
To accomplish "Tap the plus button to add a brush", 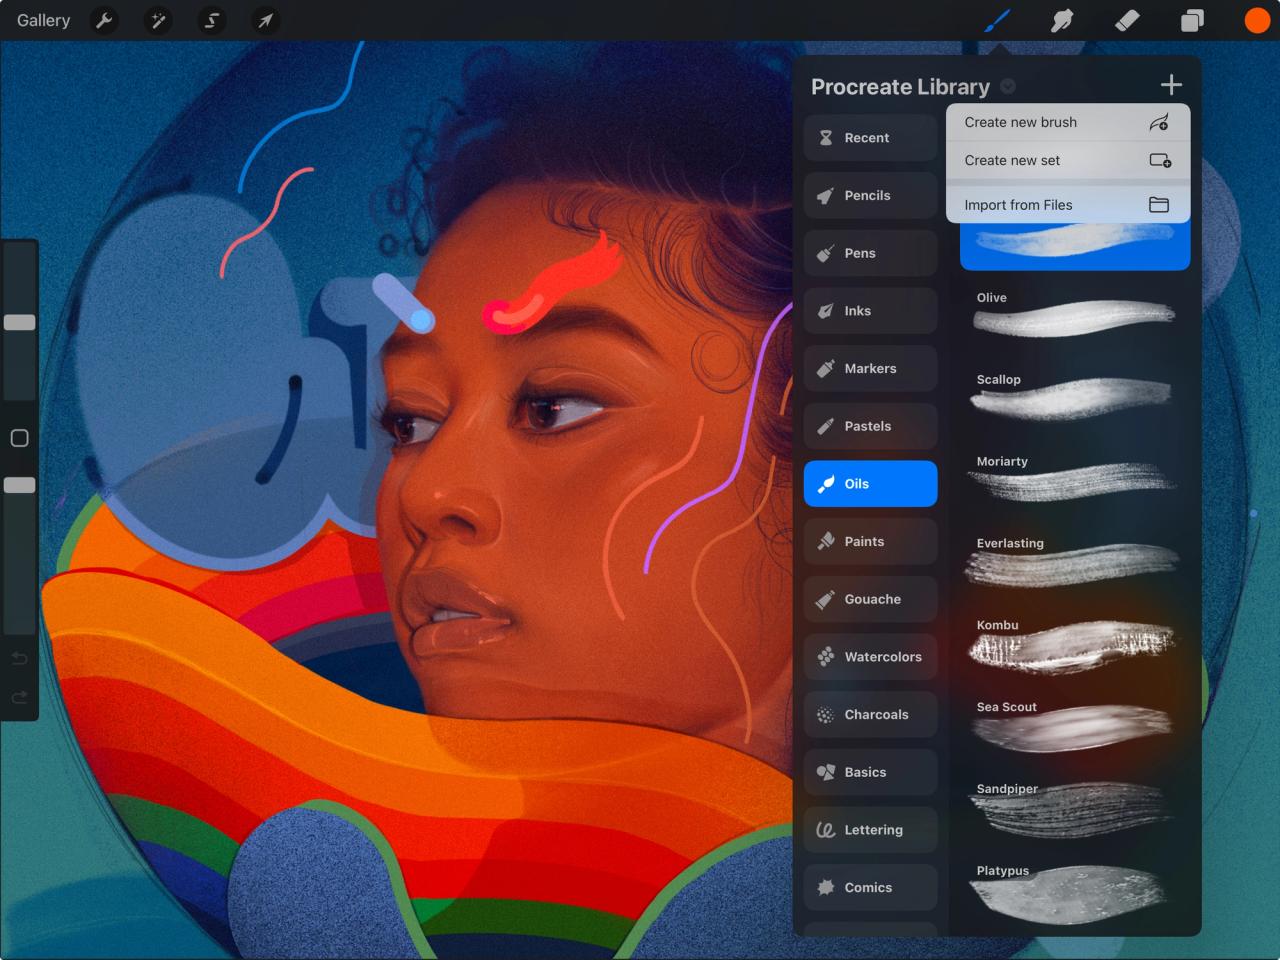I will point(1171,84).
